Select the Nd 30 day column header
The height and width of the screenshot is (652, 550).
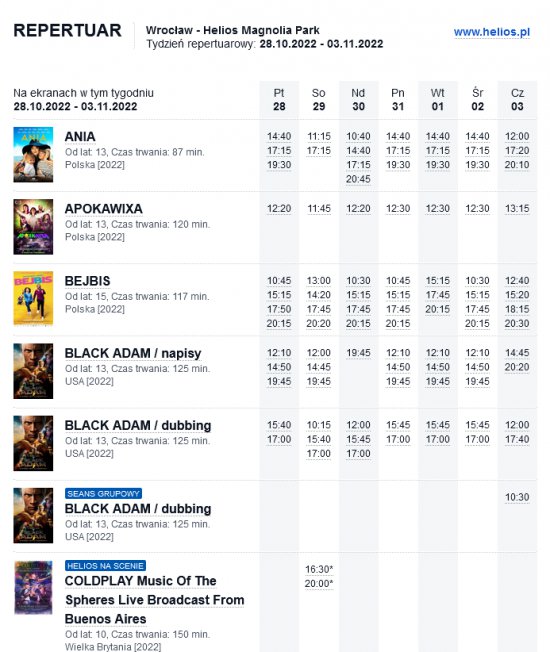(358, 100)
